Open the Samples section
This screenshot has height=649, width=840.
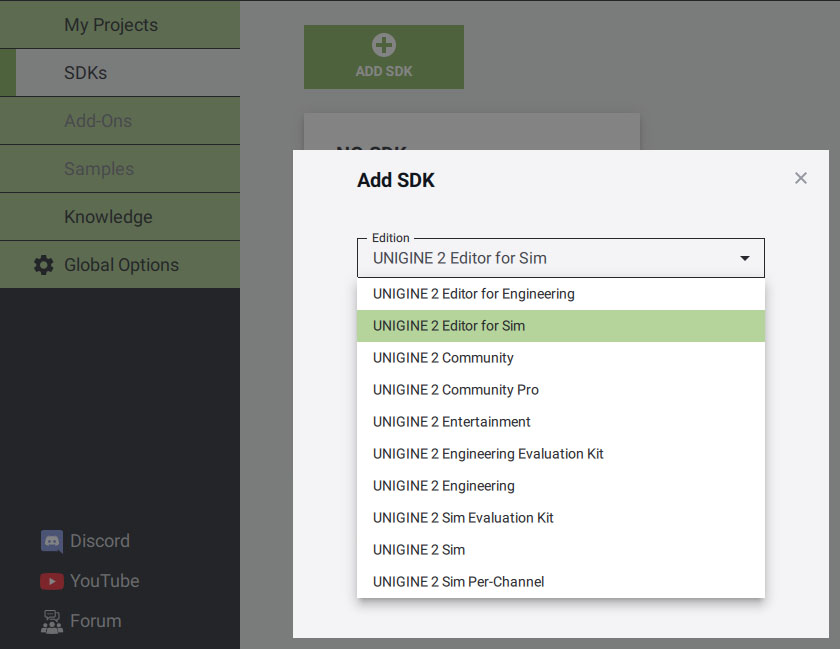[120, 169]
